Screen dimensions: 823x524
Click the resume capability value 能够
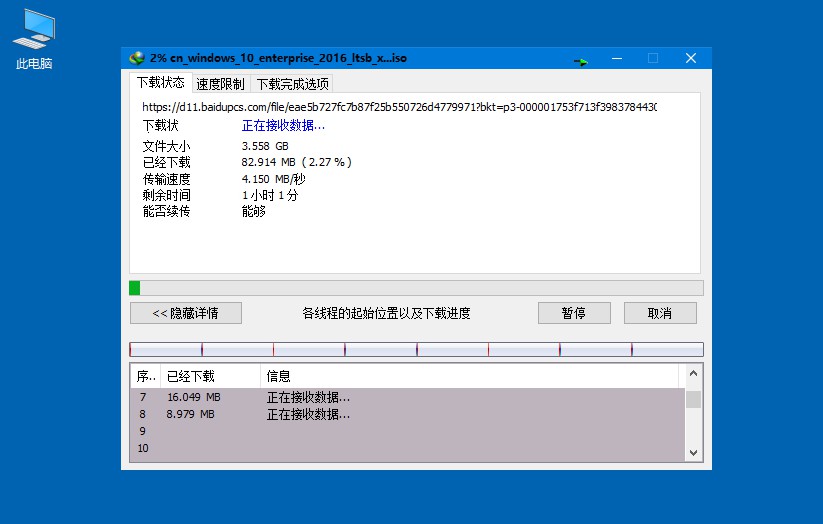tap(254, 212)
